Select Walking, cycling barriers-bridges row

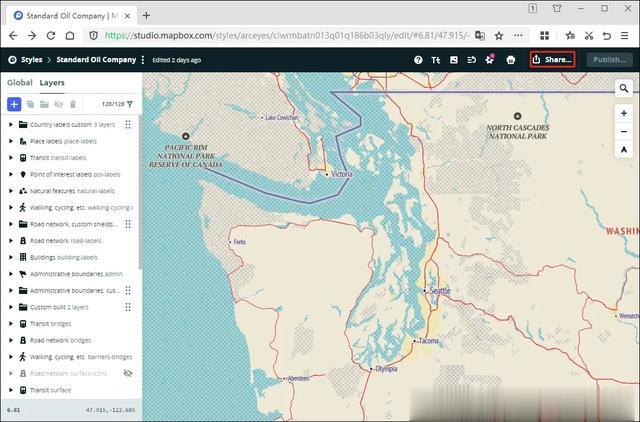pyautogui.click(x=70, y=357)
